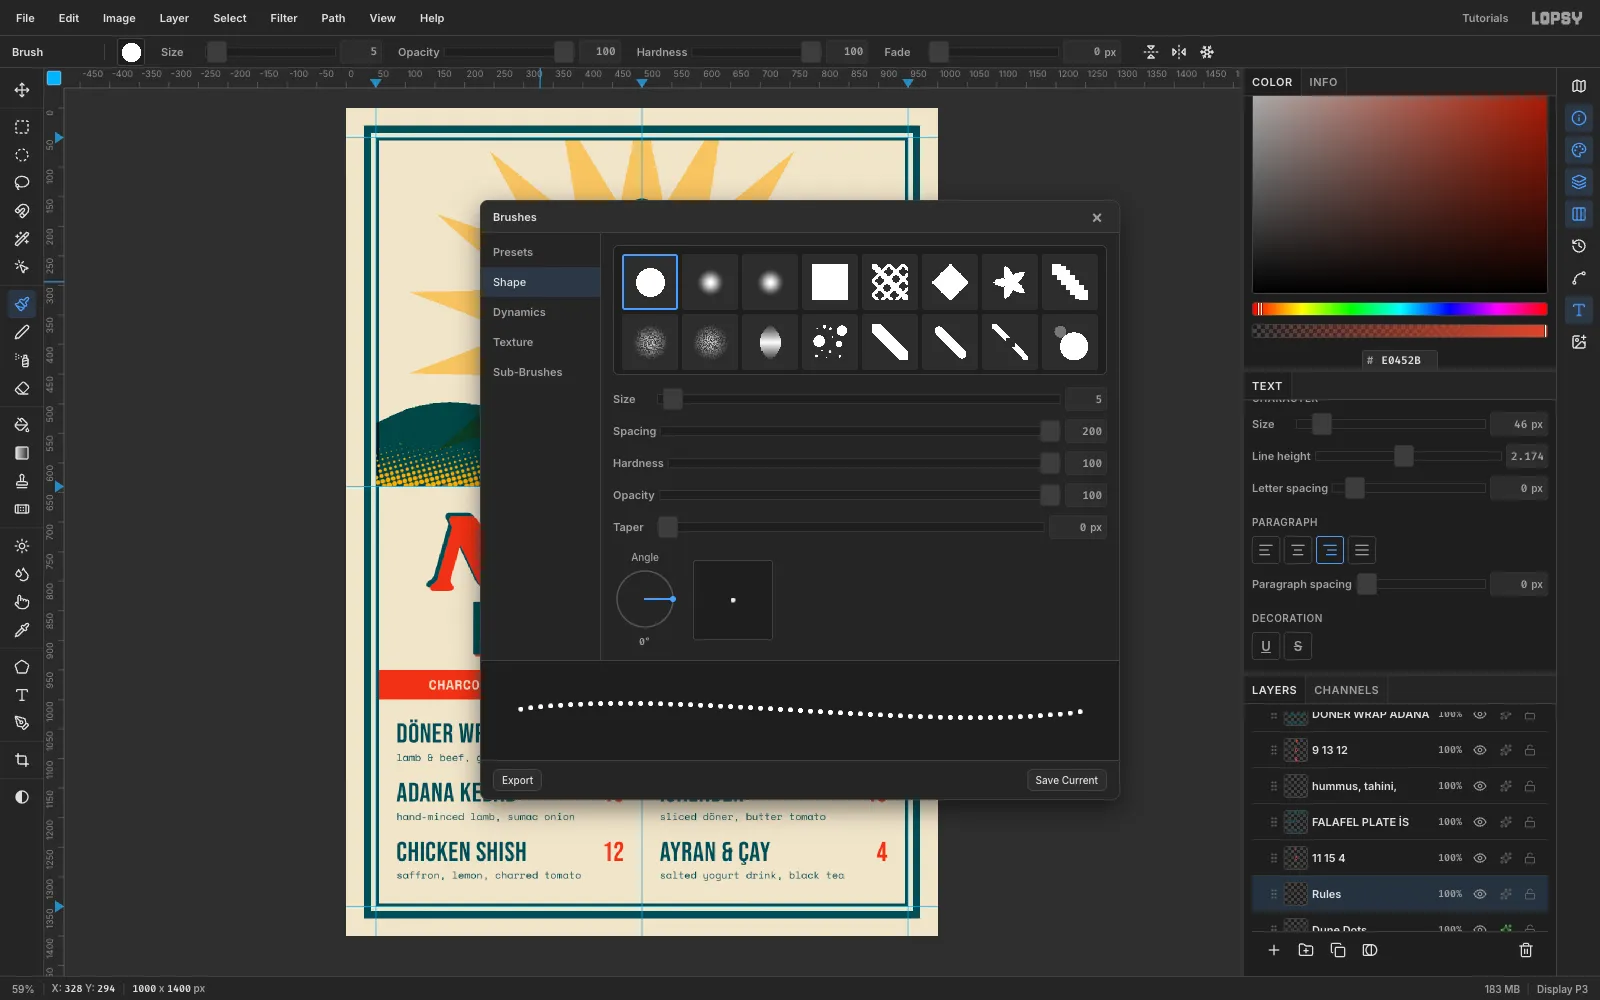Screen dimensions: 1600x1000
Task: Align paragraph text left
Action: pos(1265,550)
